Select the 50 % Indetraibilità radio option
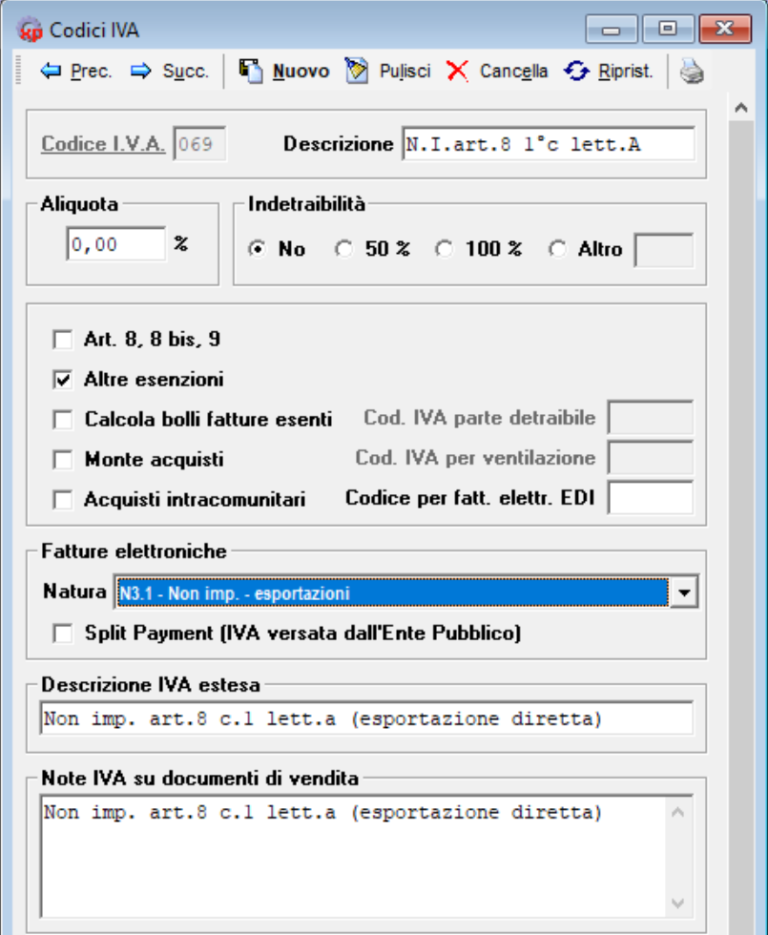Screen dimensions: 768x935 tap(345, 250)
